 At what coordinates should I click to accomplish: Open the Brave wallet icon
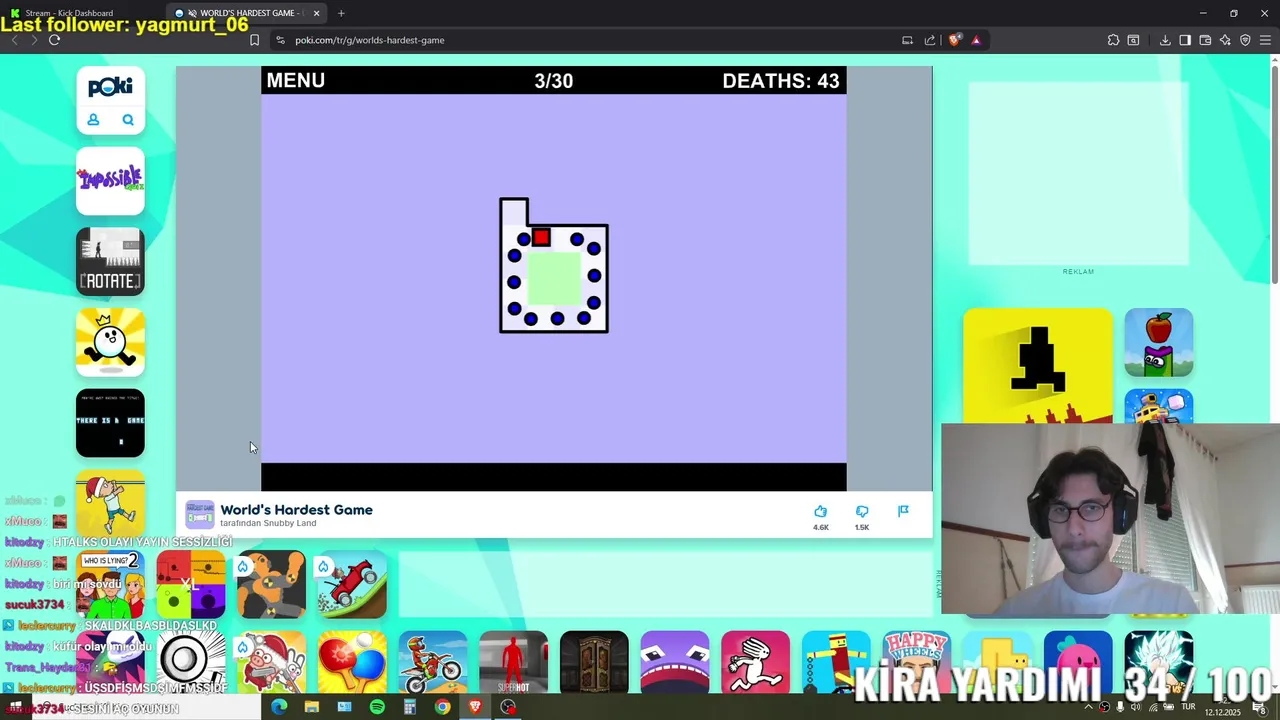[x=1205, y=40]
